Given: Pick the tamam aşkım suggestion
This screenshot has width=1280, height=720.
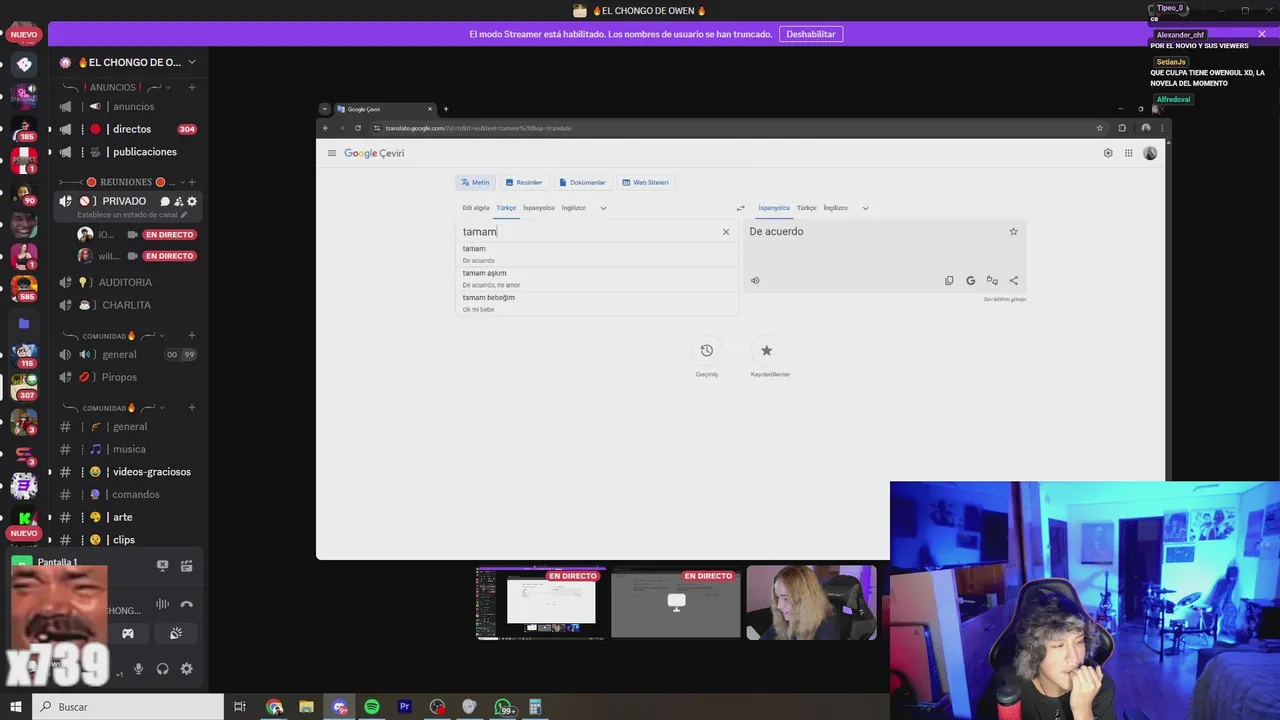Looking at the screenshot, I should [x=596, y=279].
